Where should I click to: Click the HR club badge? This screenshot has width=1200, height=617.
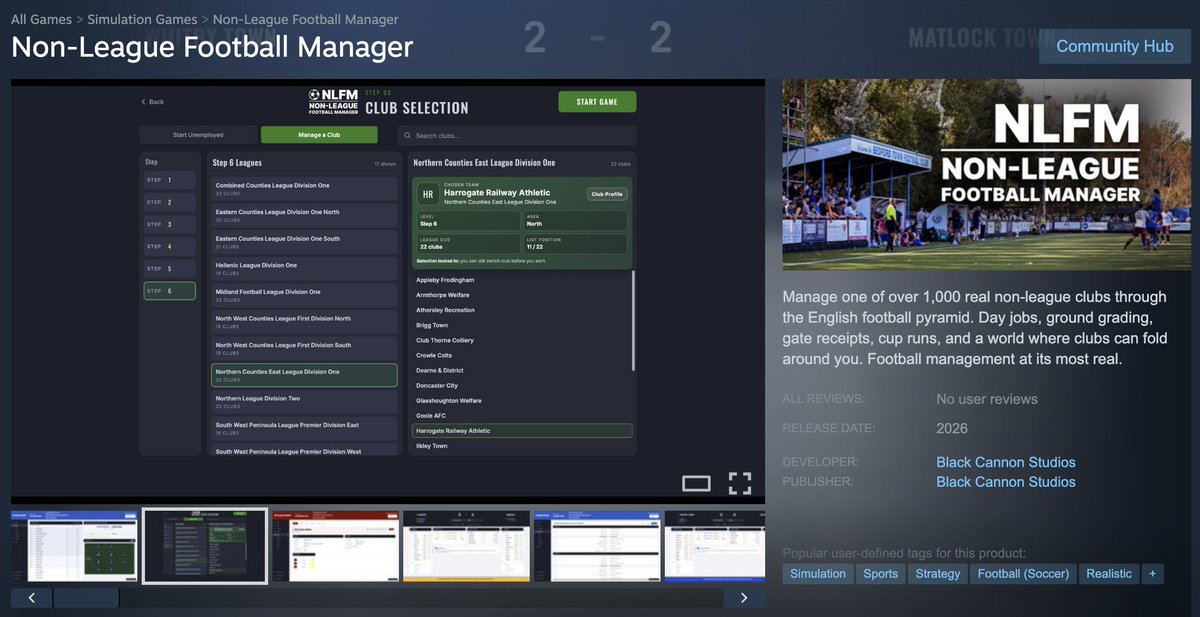[x=427, y=194]
